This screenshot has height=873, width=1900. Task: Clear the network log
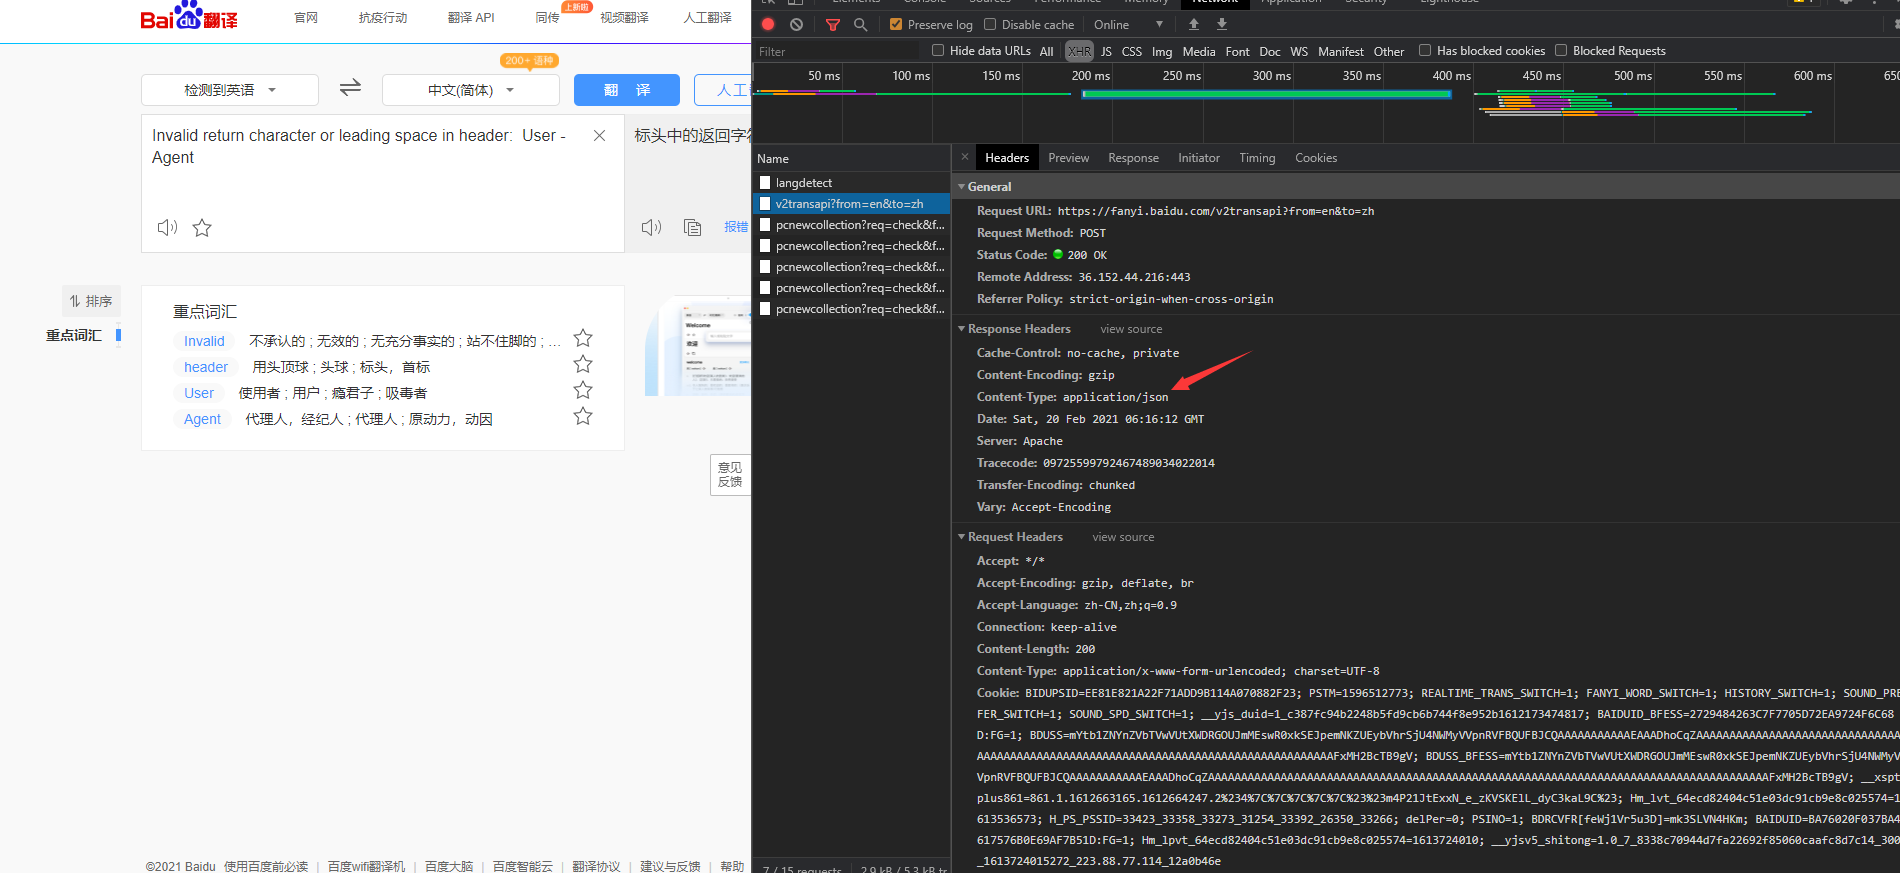(796, 24)
